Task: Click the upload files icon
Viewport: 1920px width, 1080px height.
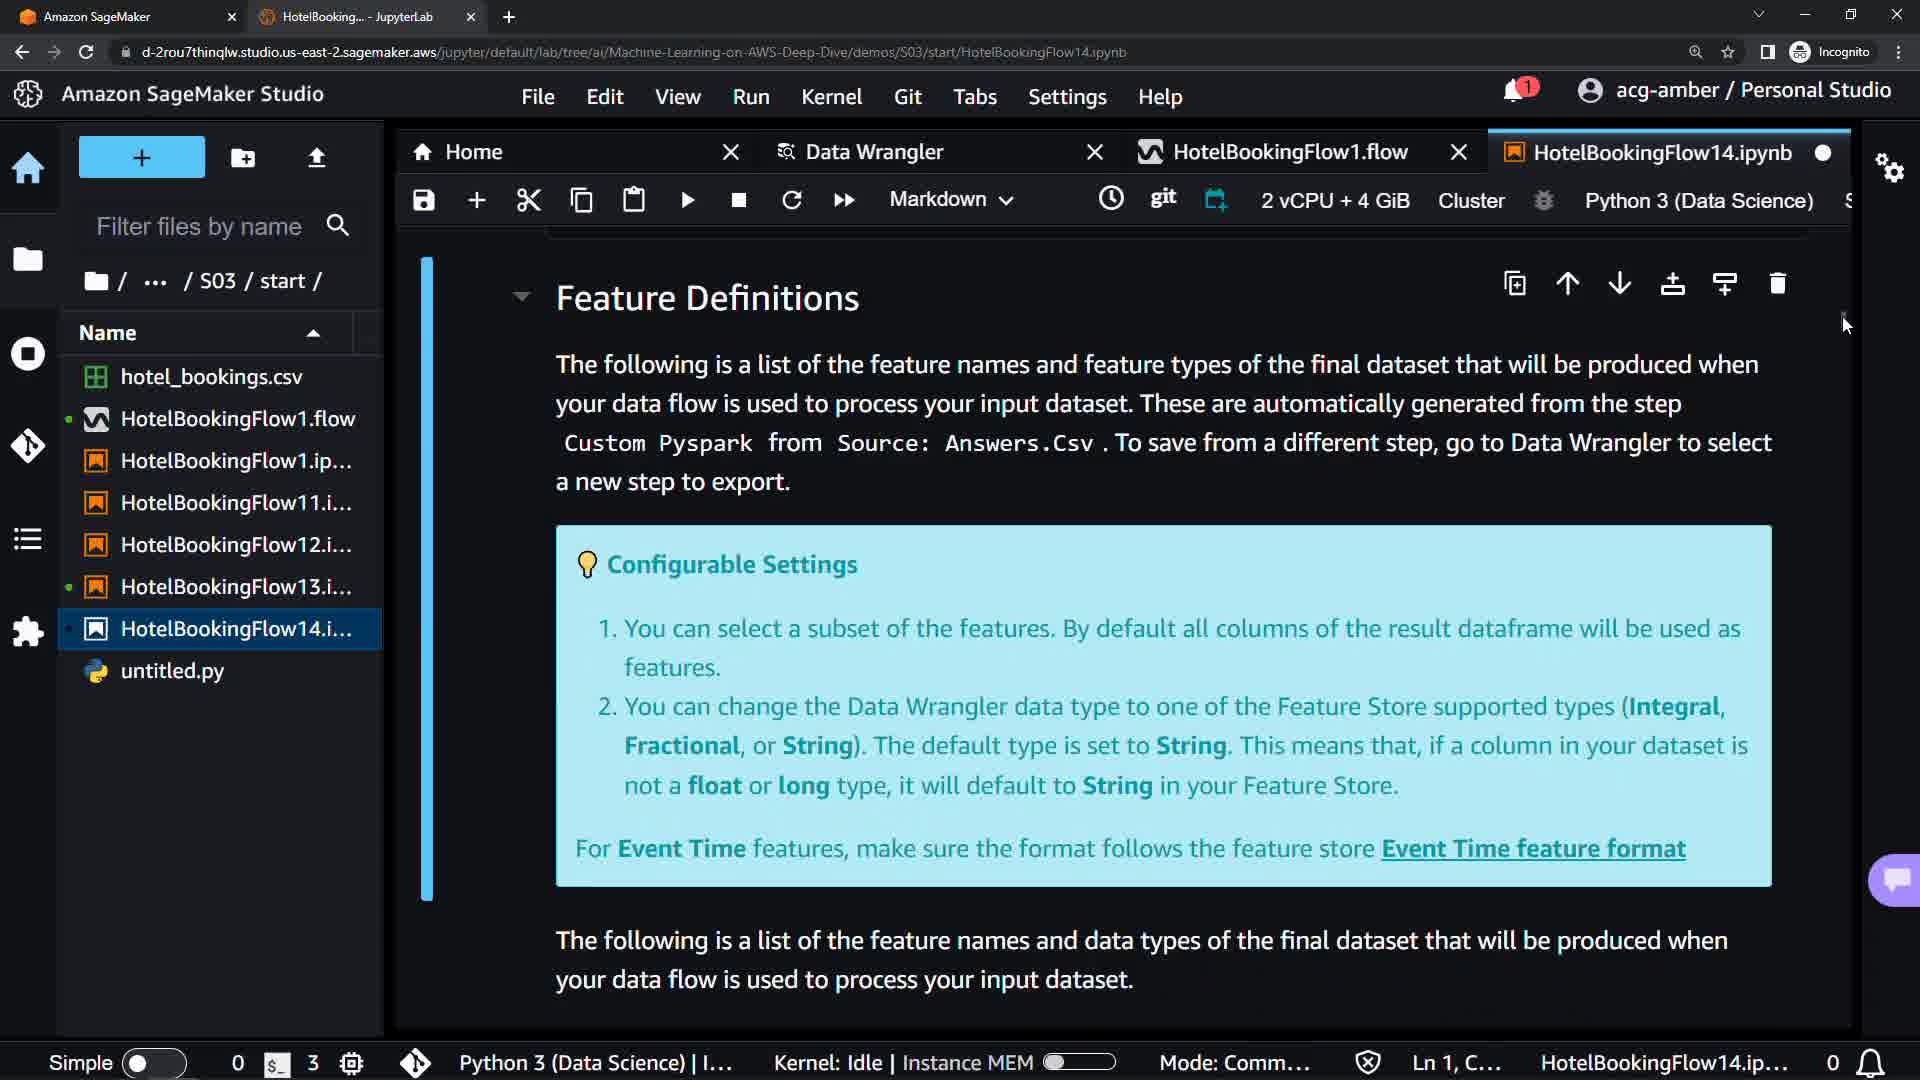Action: (316, 158)
